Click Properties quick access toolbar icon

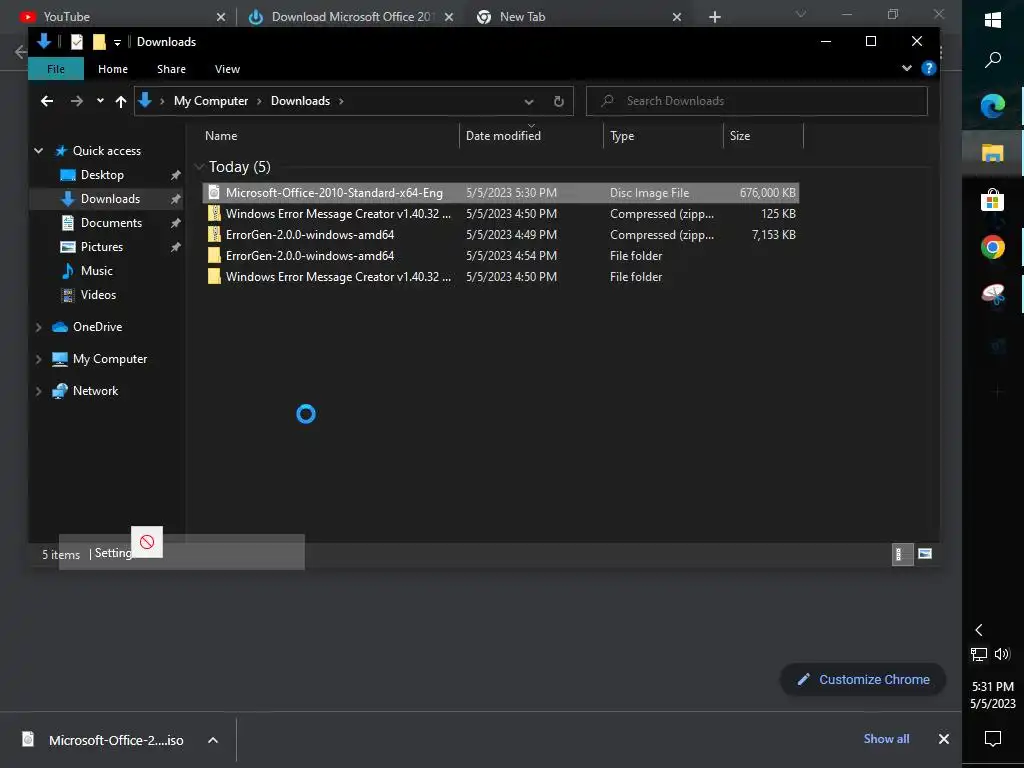(x=76, y=42)
